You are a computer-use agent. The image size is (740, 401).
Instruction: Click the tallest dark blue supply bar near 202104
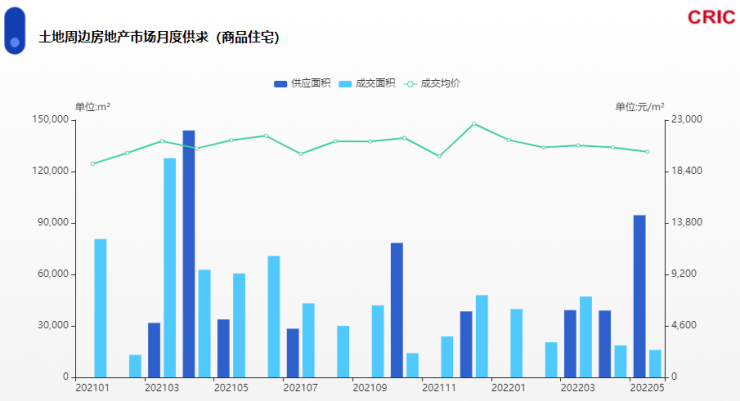pyautogui.click(x=189, y=254)
